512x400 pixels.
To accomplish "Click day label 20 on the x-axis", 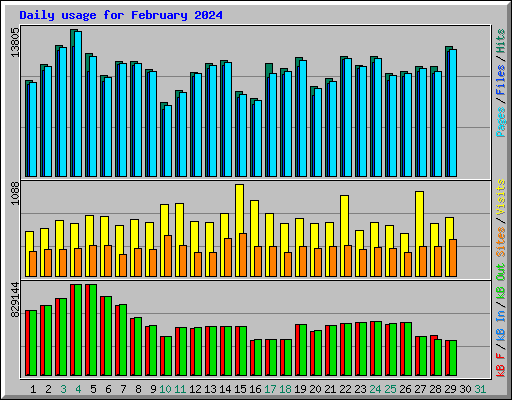I will (x=315, y=389).
